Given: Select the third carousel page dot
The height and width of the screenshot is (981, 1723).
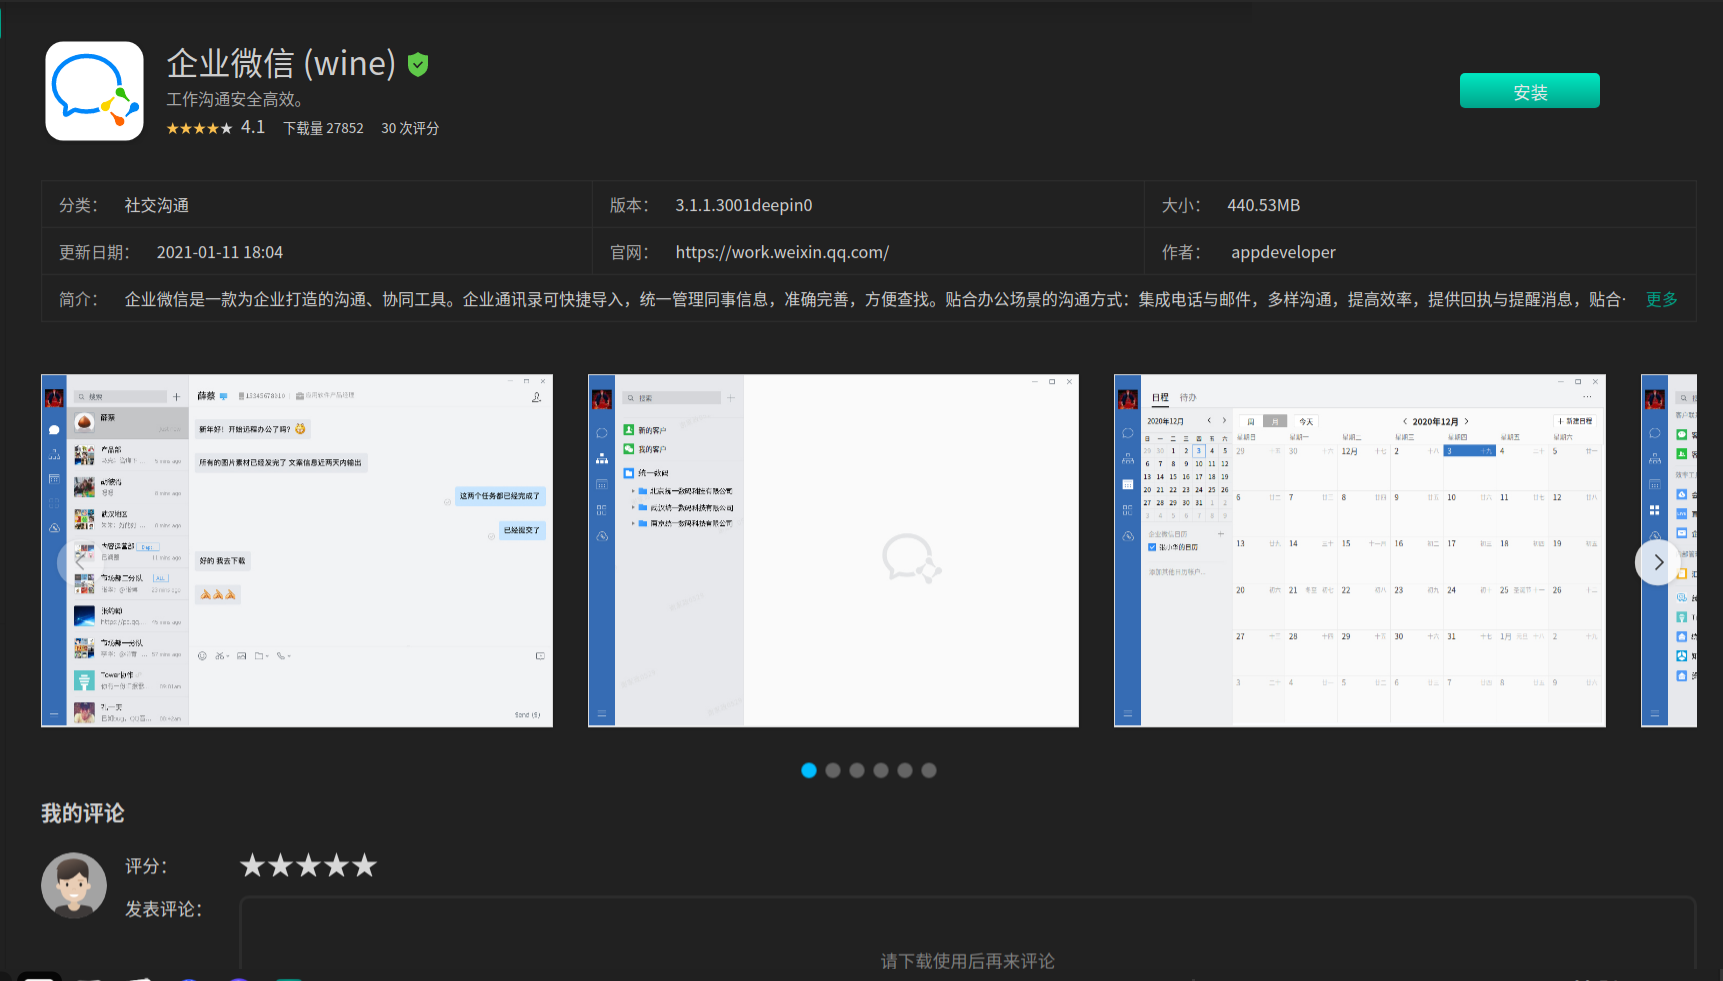Looking at the screenshot, I should coord(857,770).
